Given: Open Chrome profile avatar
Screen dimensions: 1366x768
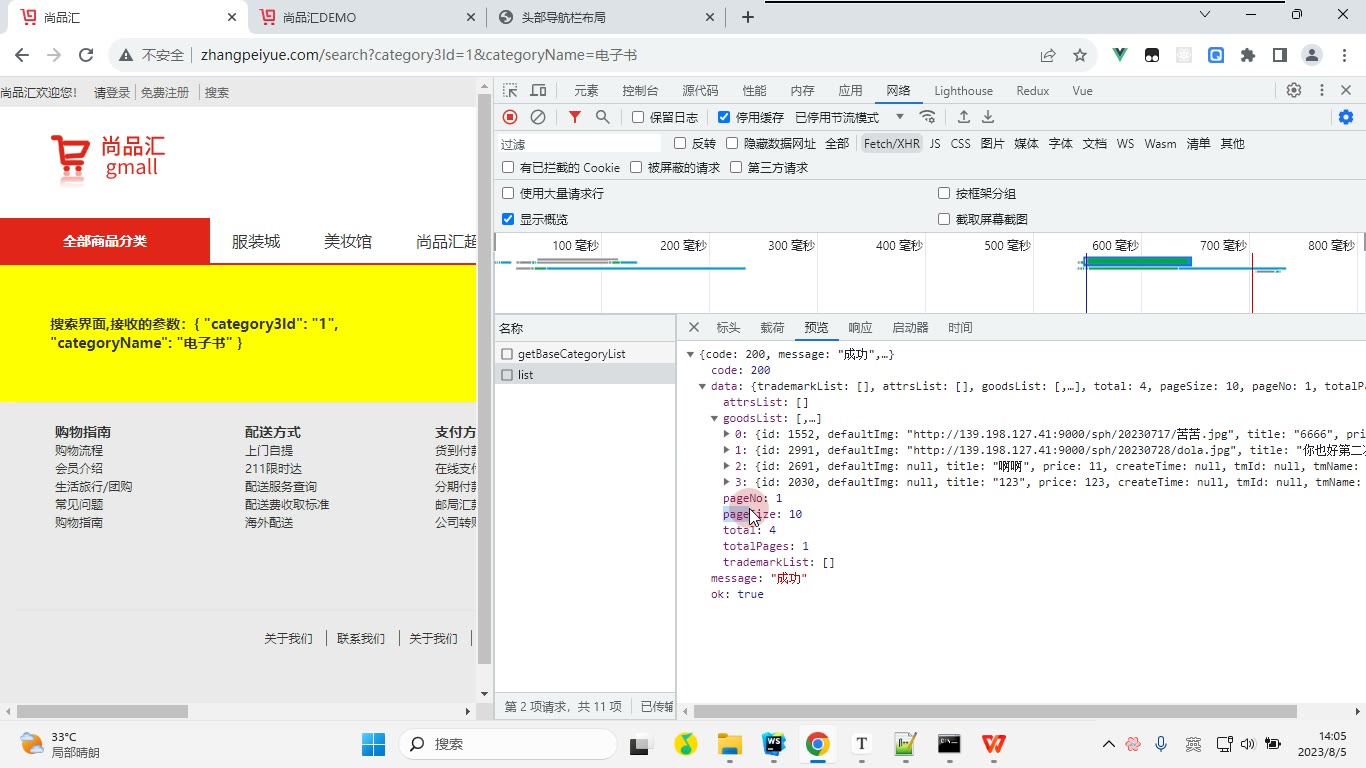Looking at the screenshot, I should click(x=1312, y=56).
